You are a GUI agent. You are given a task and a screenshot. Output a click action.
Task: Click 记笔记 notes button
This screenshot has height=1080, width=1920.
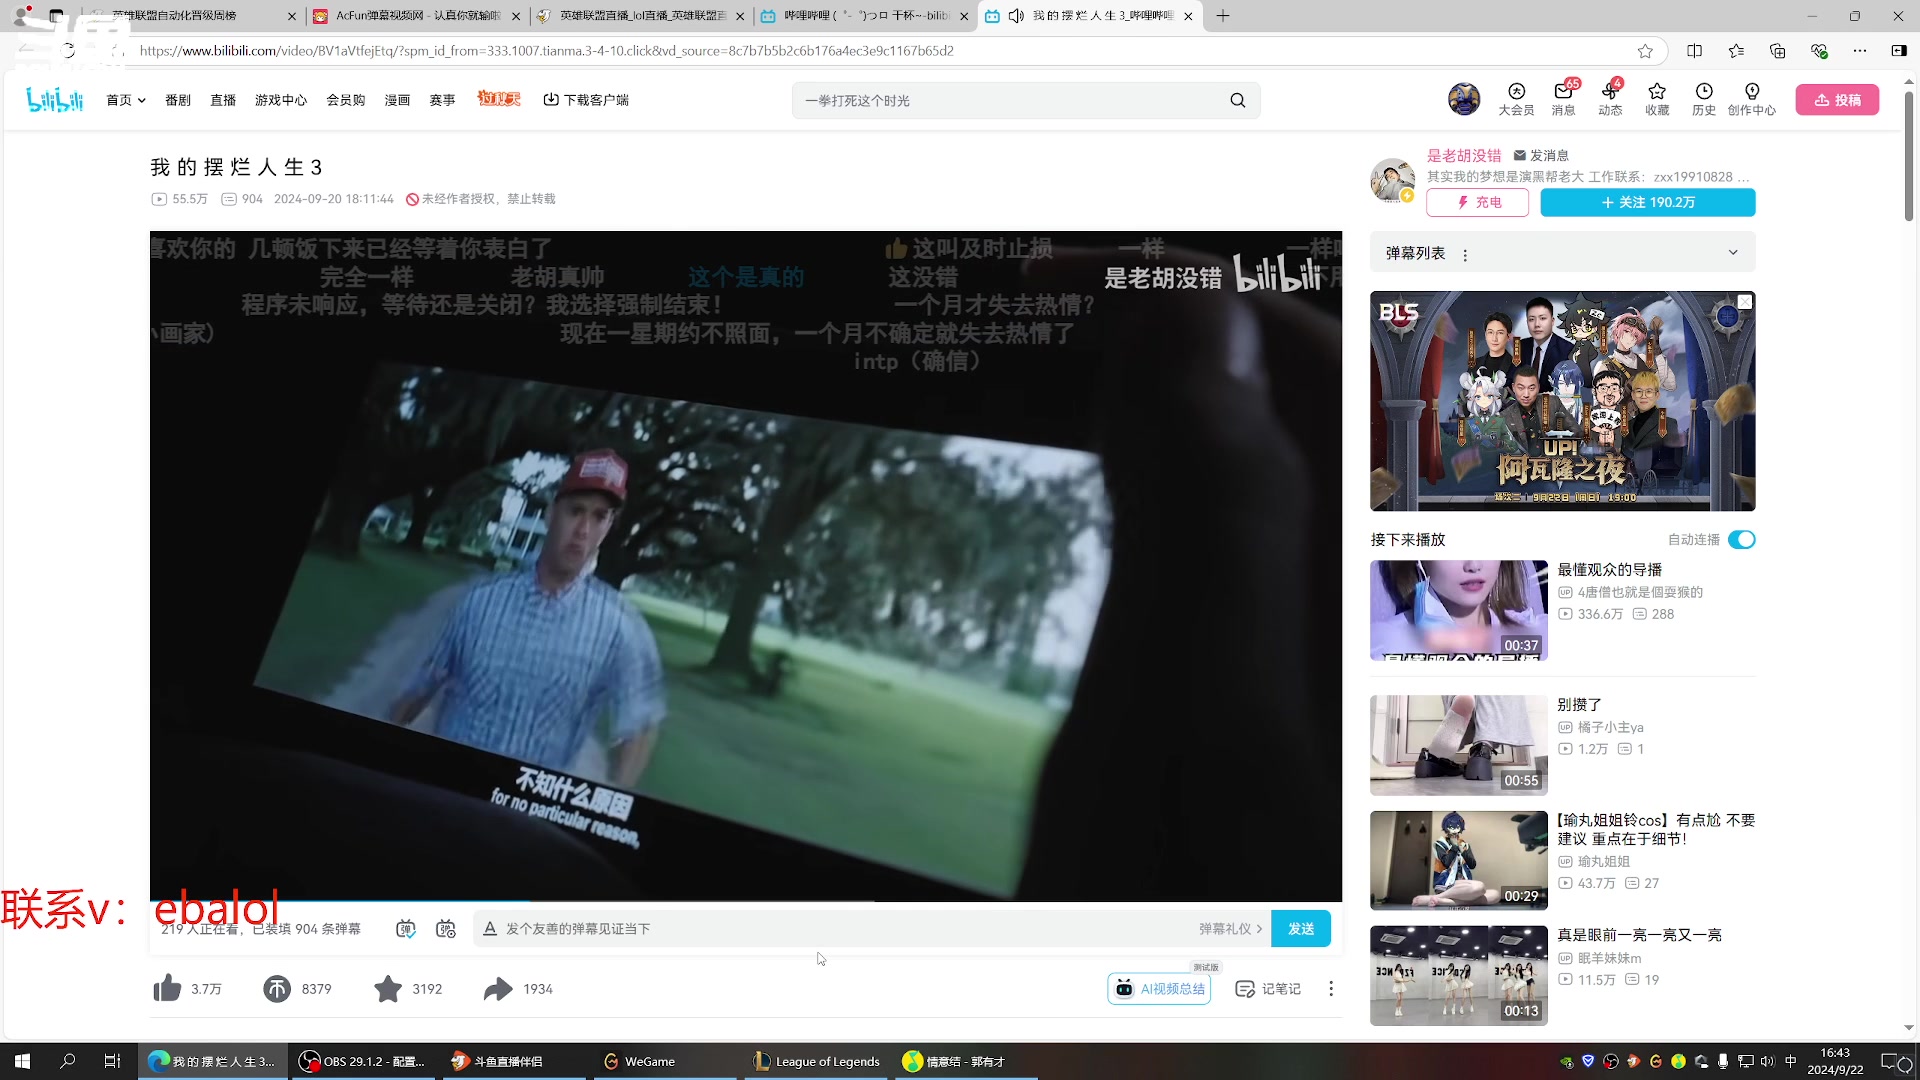(x=1268, y=989)
